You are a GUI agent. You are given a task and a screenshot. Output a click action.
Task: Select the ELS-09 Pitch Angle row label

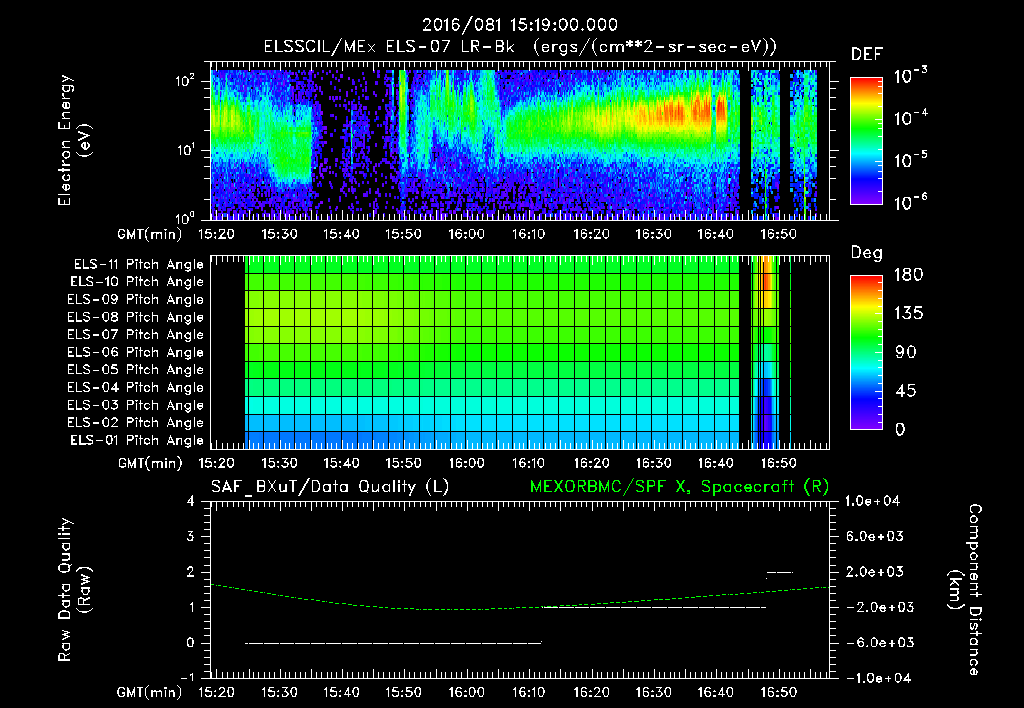click(x=135, y=300)
